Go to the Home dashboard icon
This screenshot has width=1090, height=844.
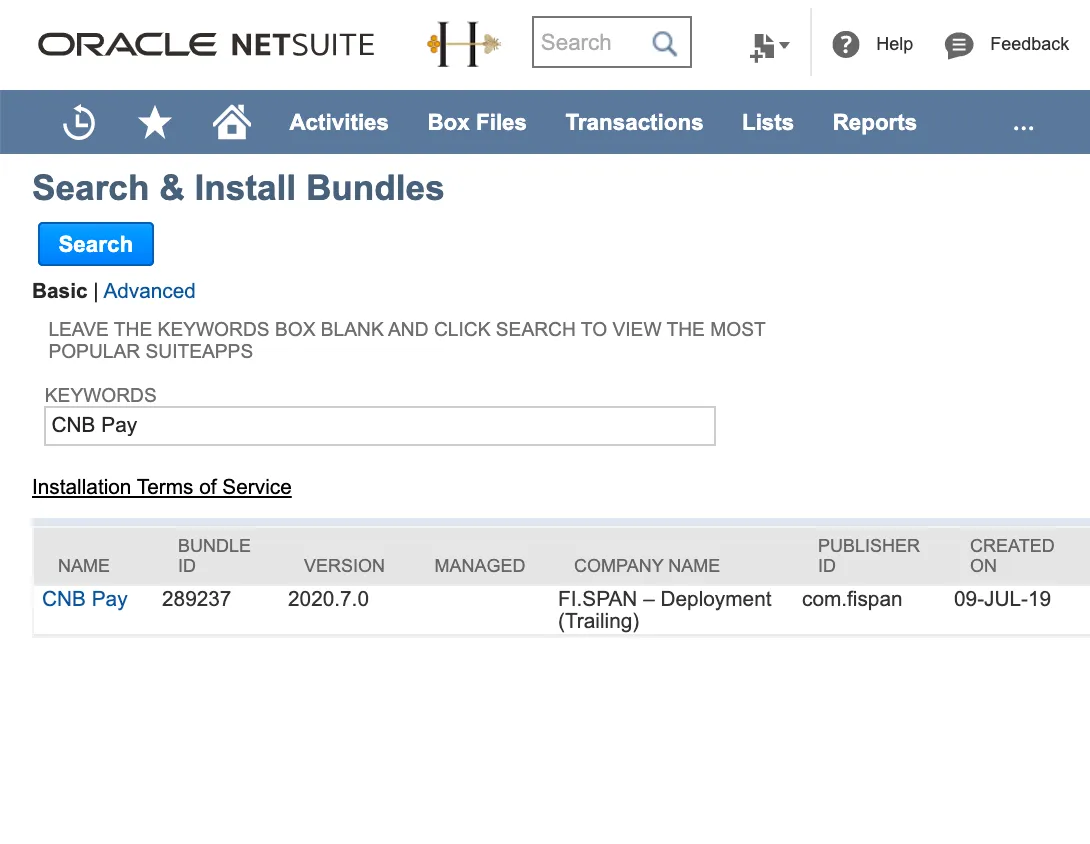coord(231,122)
